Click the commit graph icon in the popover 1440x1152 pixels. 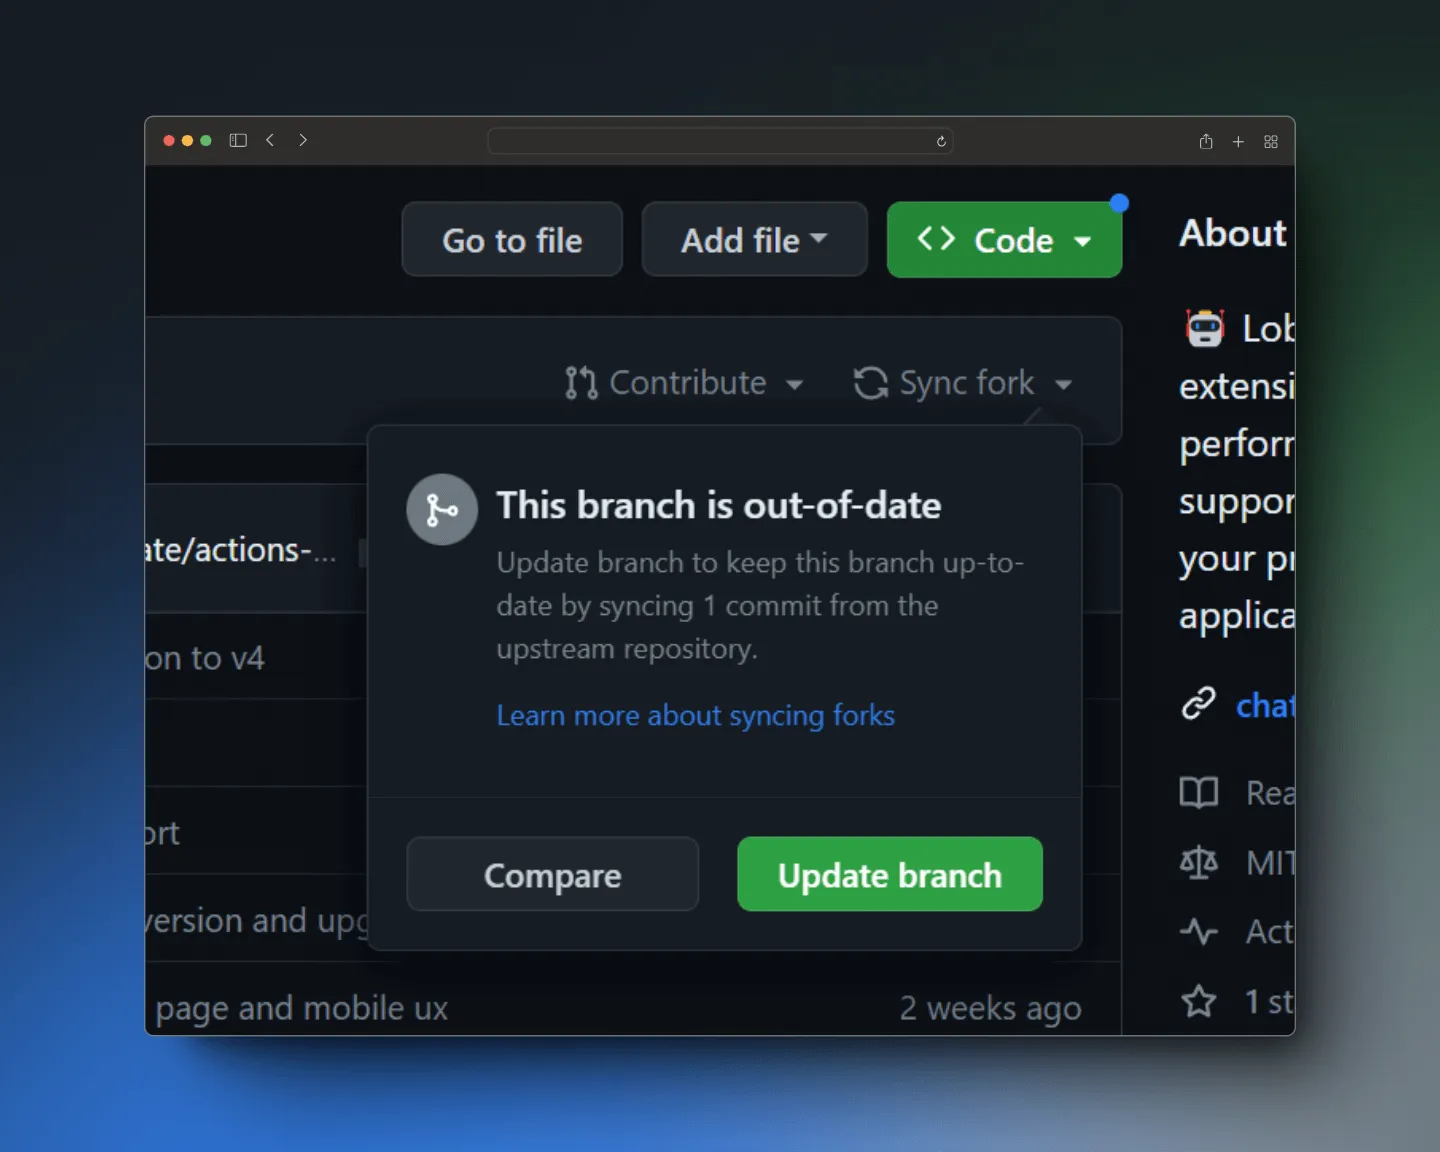442,509
